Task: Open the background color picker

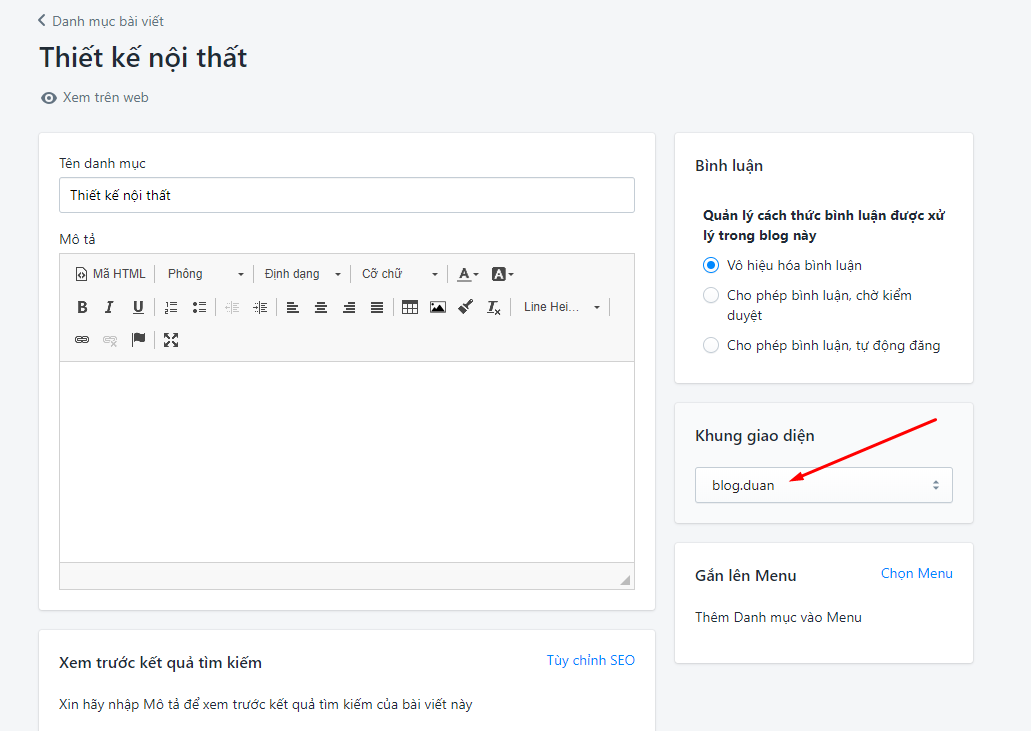Action: (502, 274)
